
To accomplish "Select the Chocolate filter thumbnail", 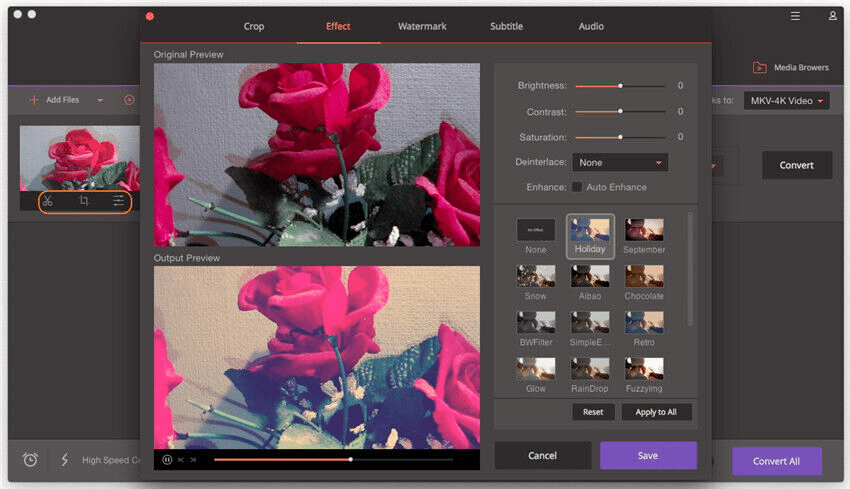I will [x=644, y=276].
